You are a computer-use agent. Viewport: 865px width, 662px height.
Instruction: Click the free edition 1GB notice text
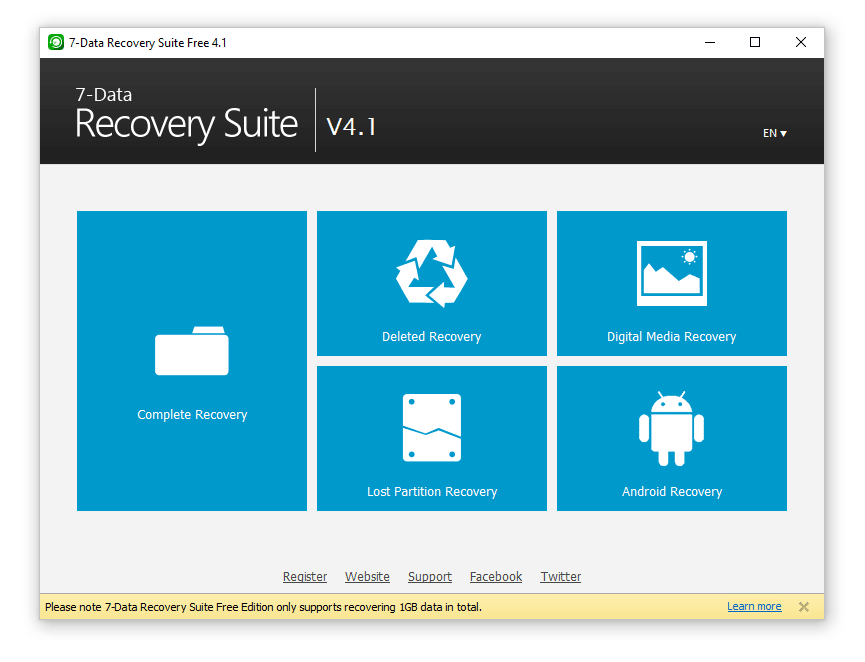[263, 607]
